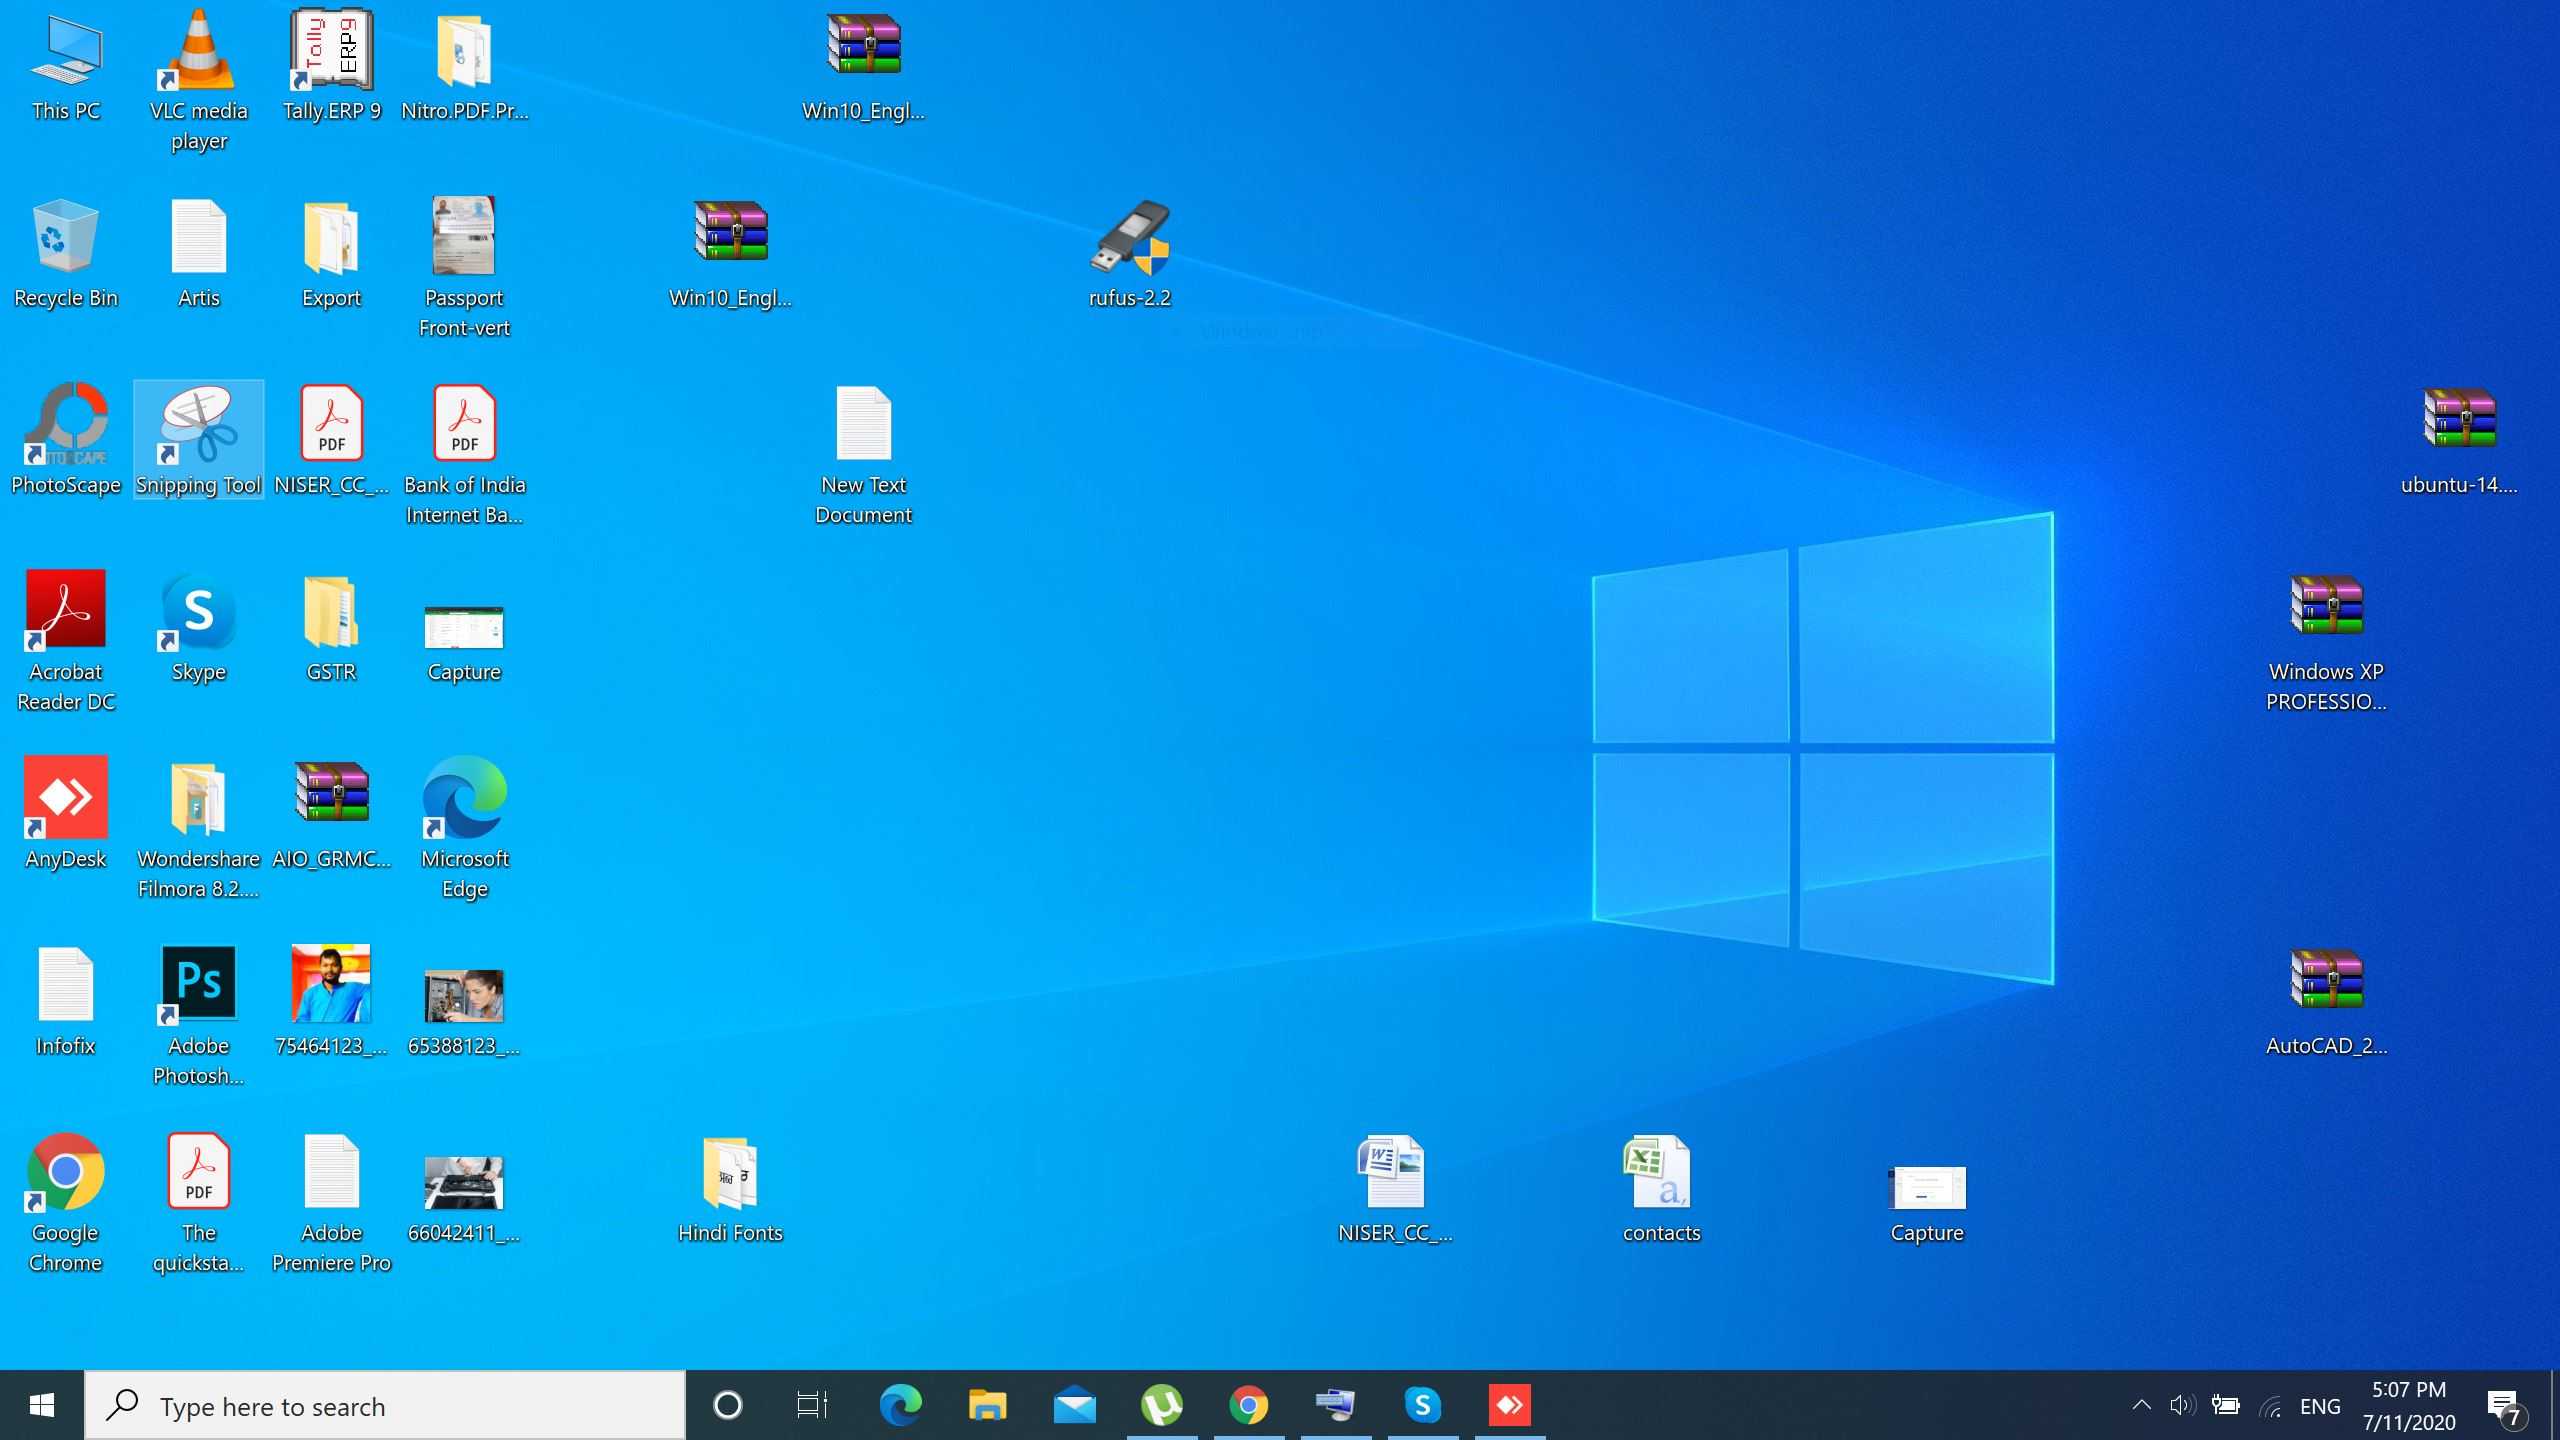Image resolution: width=2560 pixels, height=1440 pixels.
Task: Select the contacts spreadsheet file
Action: (x=1661, y=1188)
